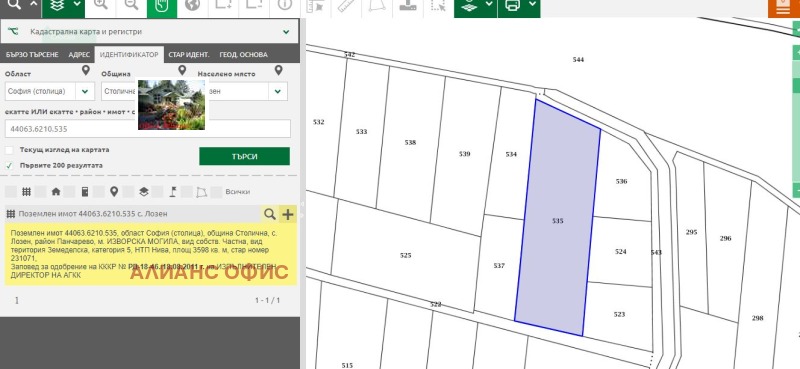Expand the layers dropdown arrow
The height and width of the screenshot is (369, 800).
coord(78,5)
